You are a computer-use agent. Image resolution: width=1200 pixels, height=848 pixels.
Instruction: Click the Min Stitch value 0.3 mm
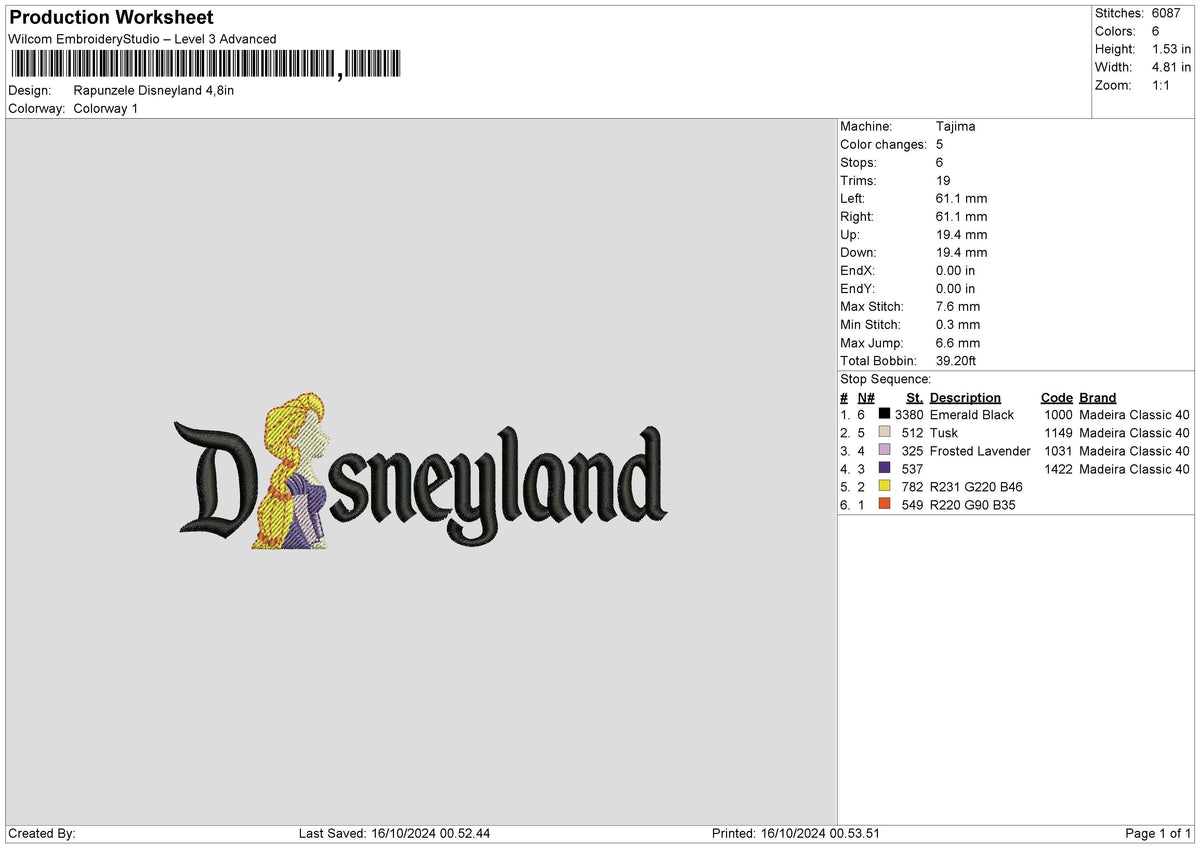958,324
